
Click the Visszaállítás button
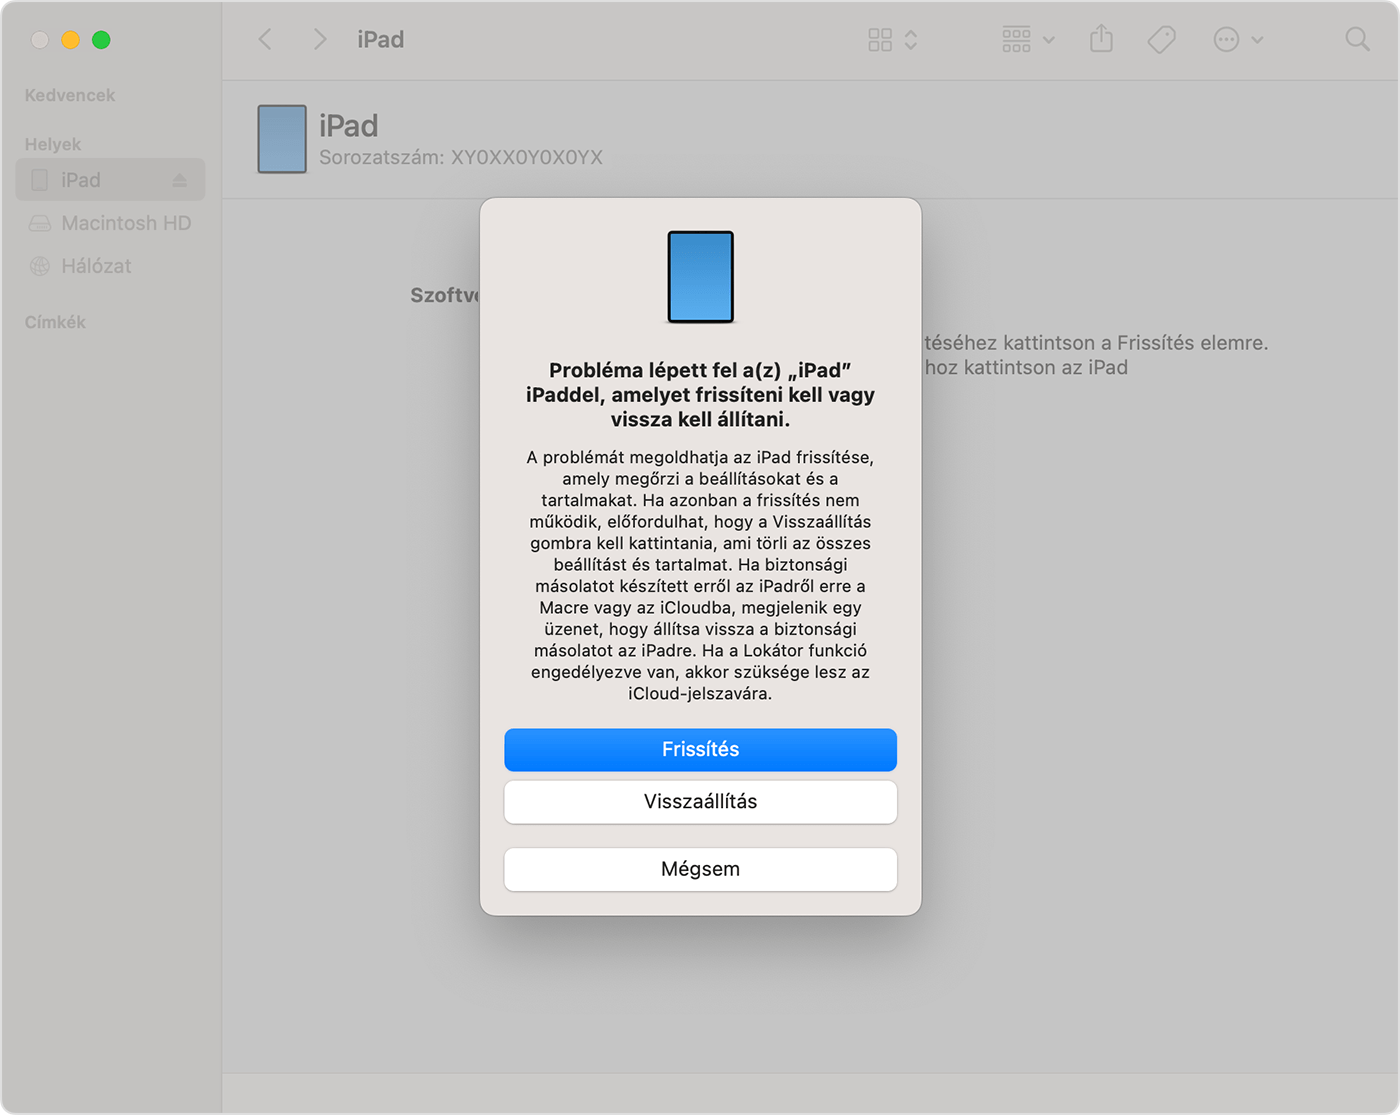pyautogui.click(x=700, y=801)
